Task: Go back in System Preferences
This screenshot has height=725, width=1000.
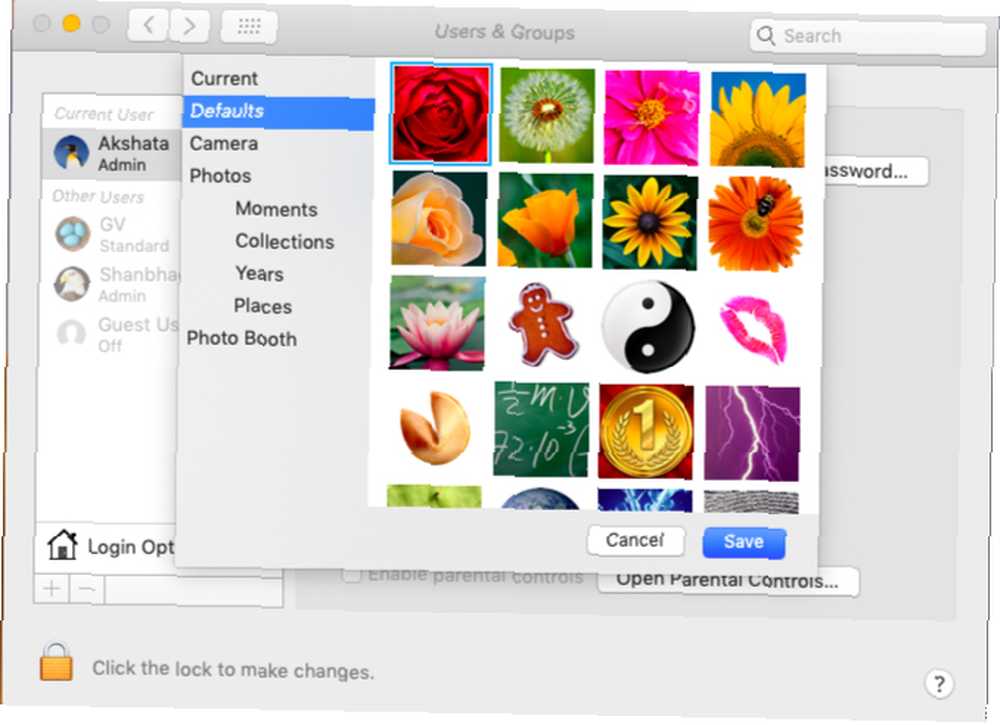Action: [x=148, y=26]
